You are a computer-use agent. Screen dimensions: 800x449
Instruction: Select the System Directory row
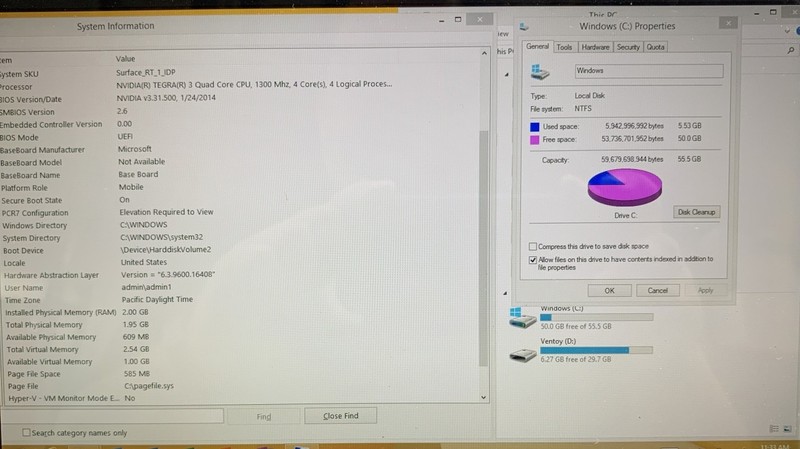(240, 238)
